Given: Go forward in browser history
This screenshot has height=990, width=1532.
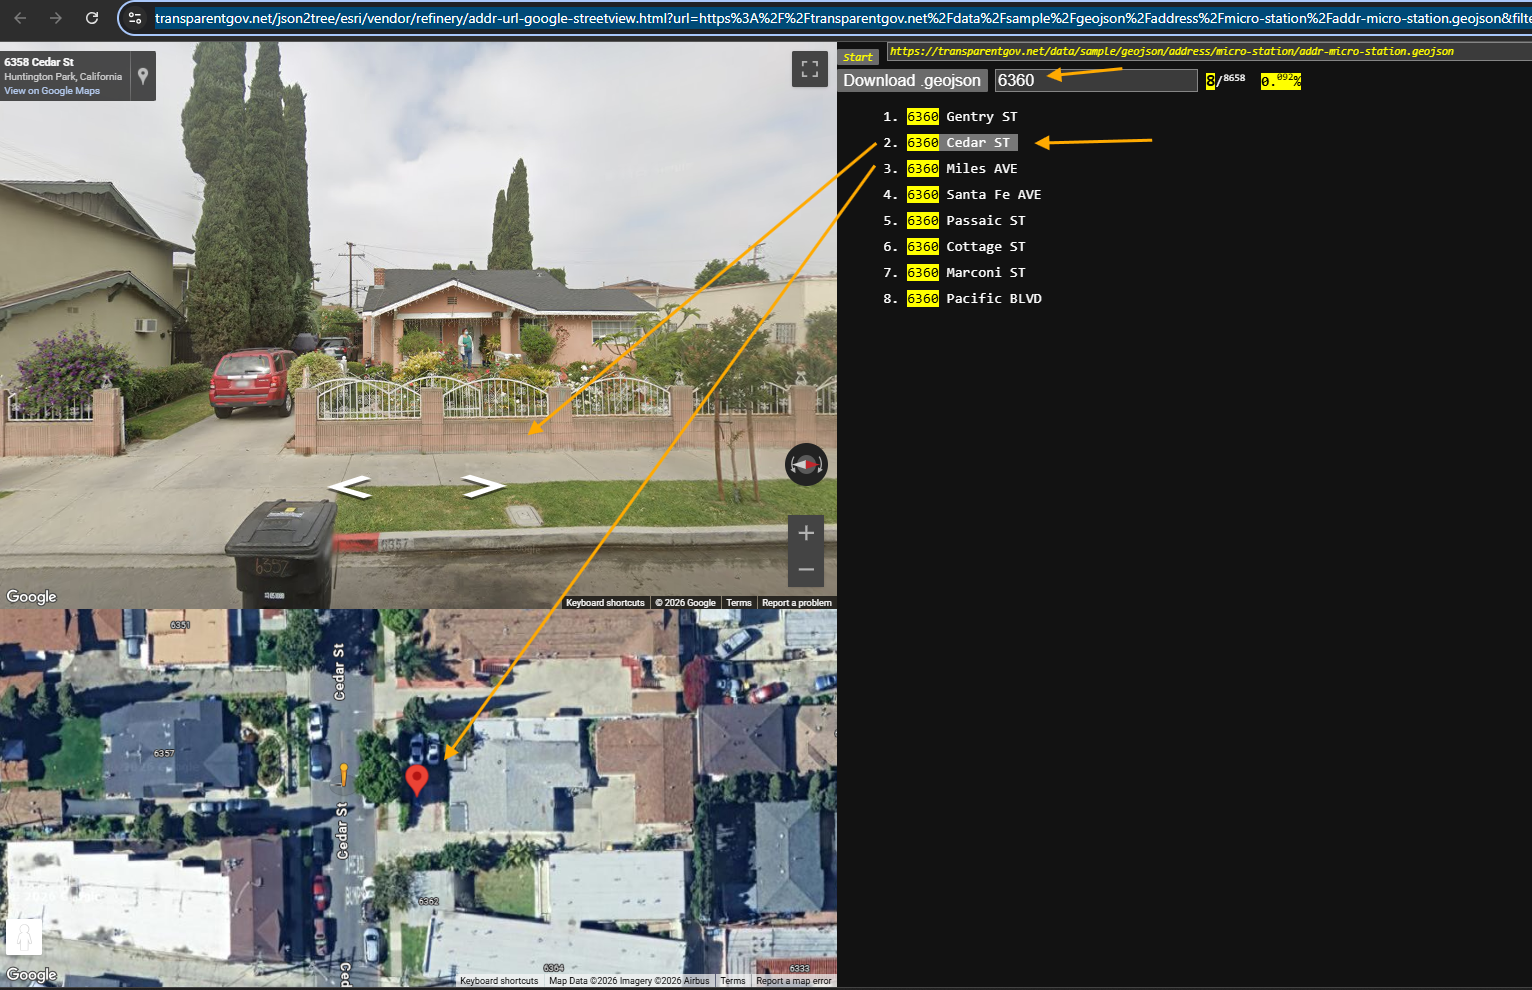Looking at the screenshot, I should 56,18.
